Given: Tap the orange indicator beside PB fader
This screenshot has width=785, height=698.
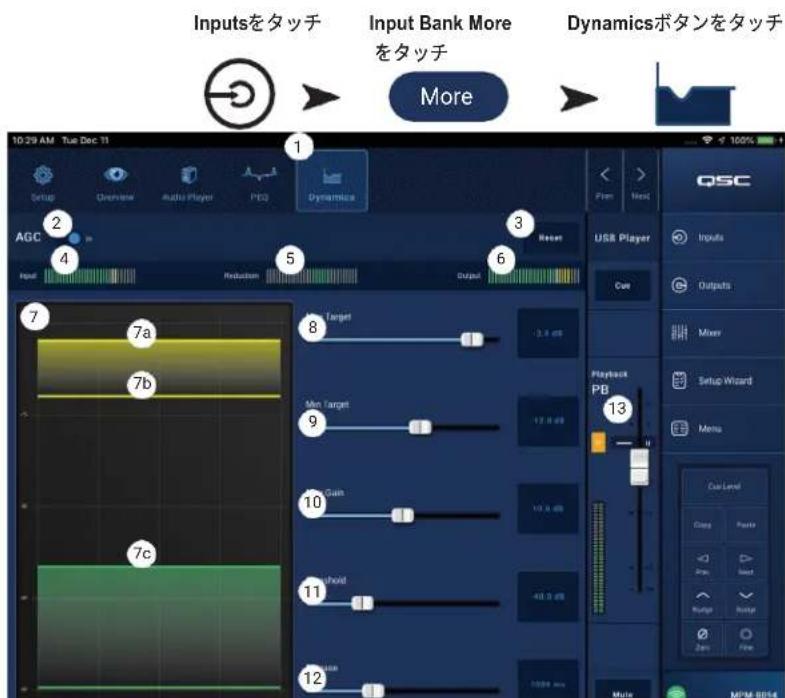Looking at the screenshot, I should click(x=598, y=443).
